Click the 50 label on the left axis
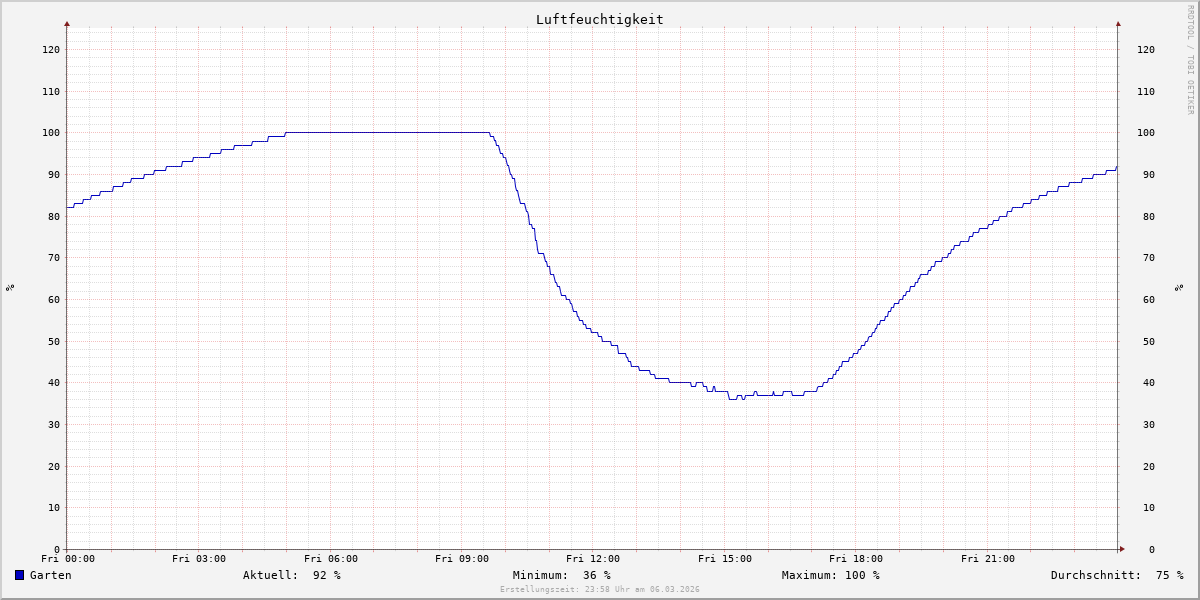 pyautogui.click(x=54, y=341)
